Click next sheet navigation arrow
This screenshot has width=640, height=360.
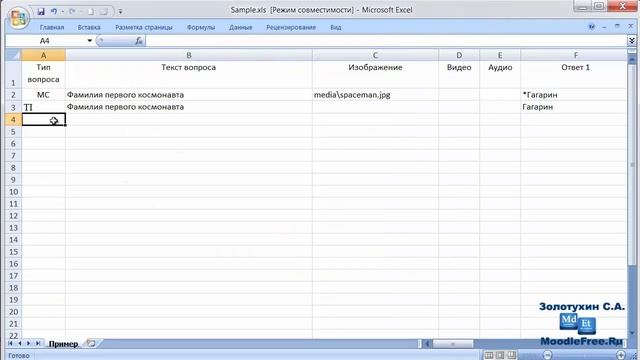(28, 344)
